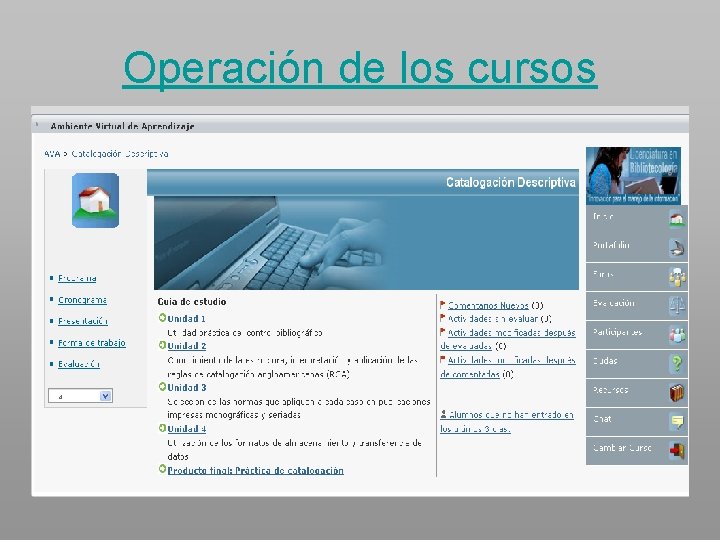
Task: Open the Comentarios Nuevos link
Action: 488,305
